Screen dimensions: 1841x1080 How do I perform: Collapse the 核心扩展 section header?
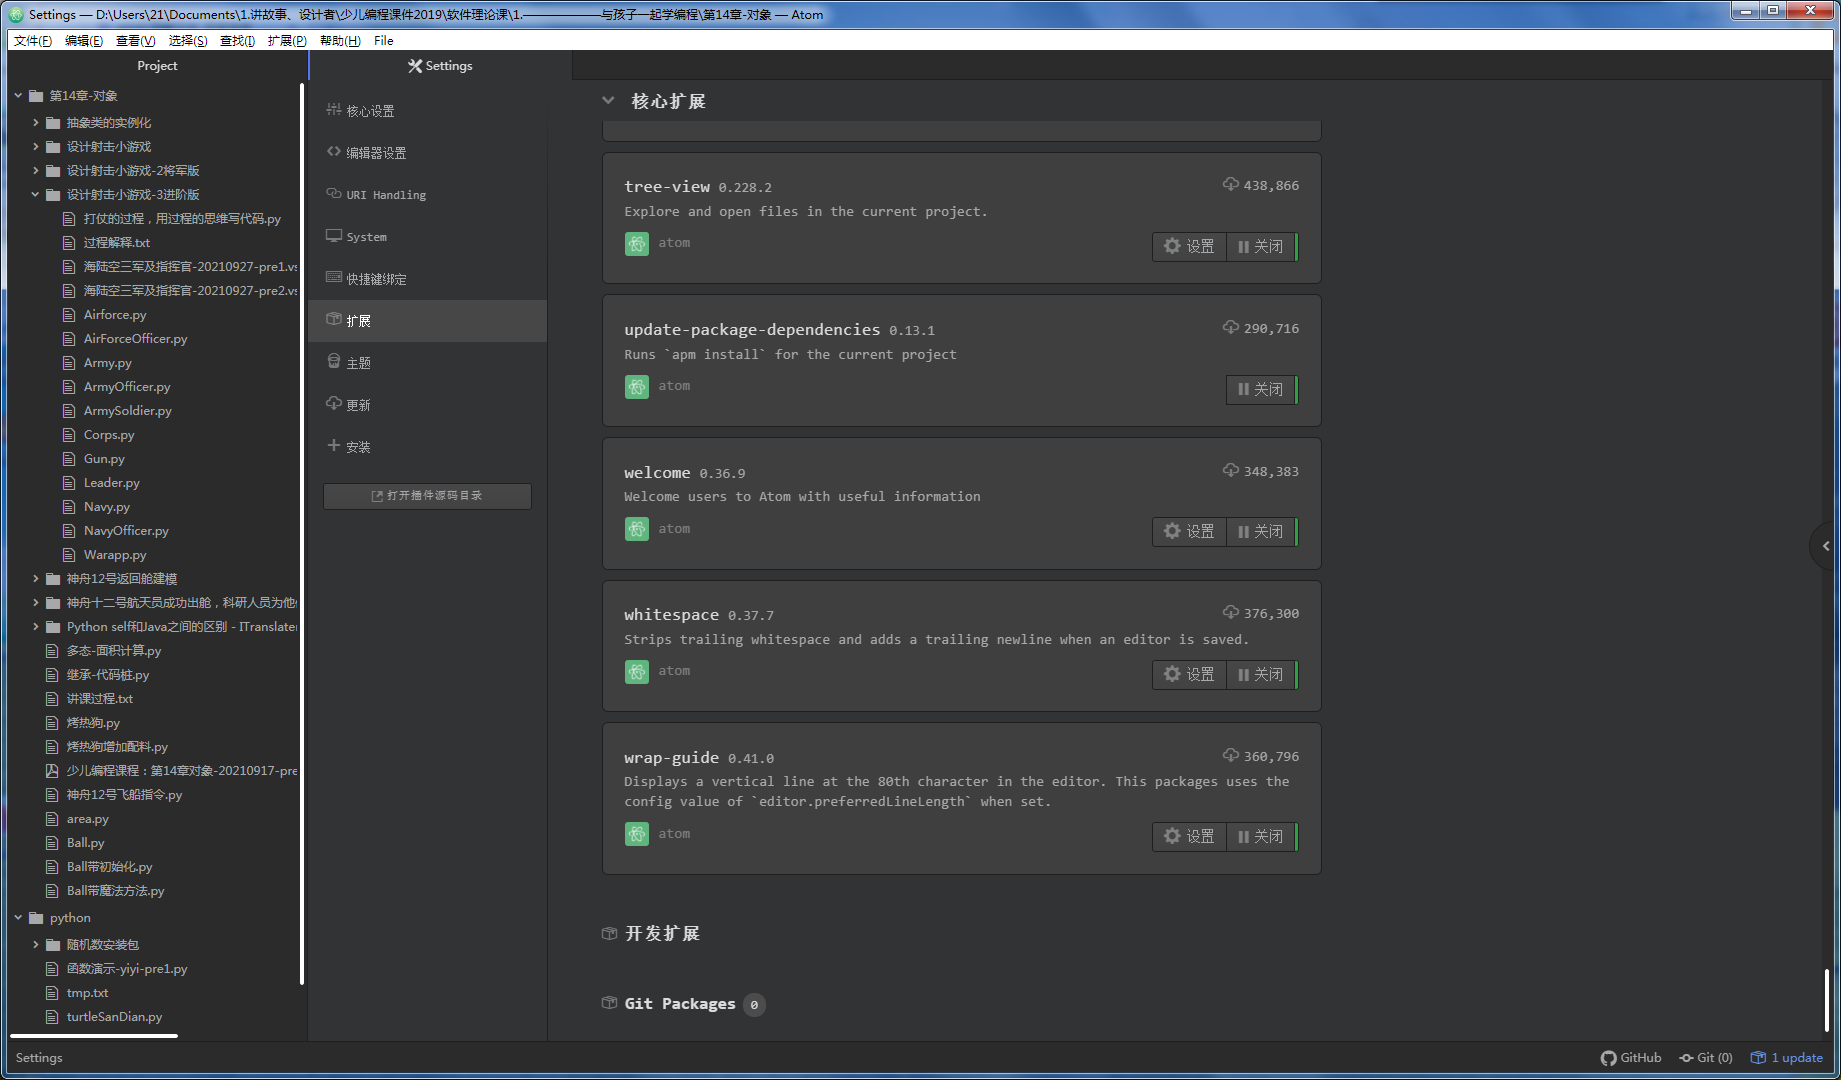608,101
